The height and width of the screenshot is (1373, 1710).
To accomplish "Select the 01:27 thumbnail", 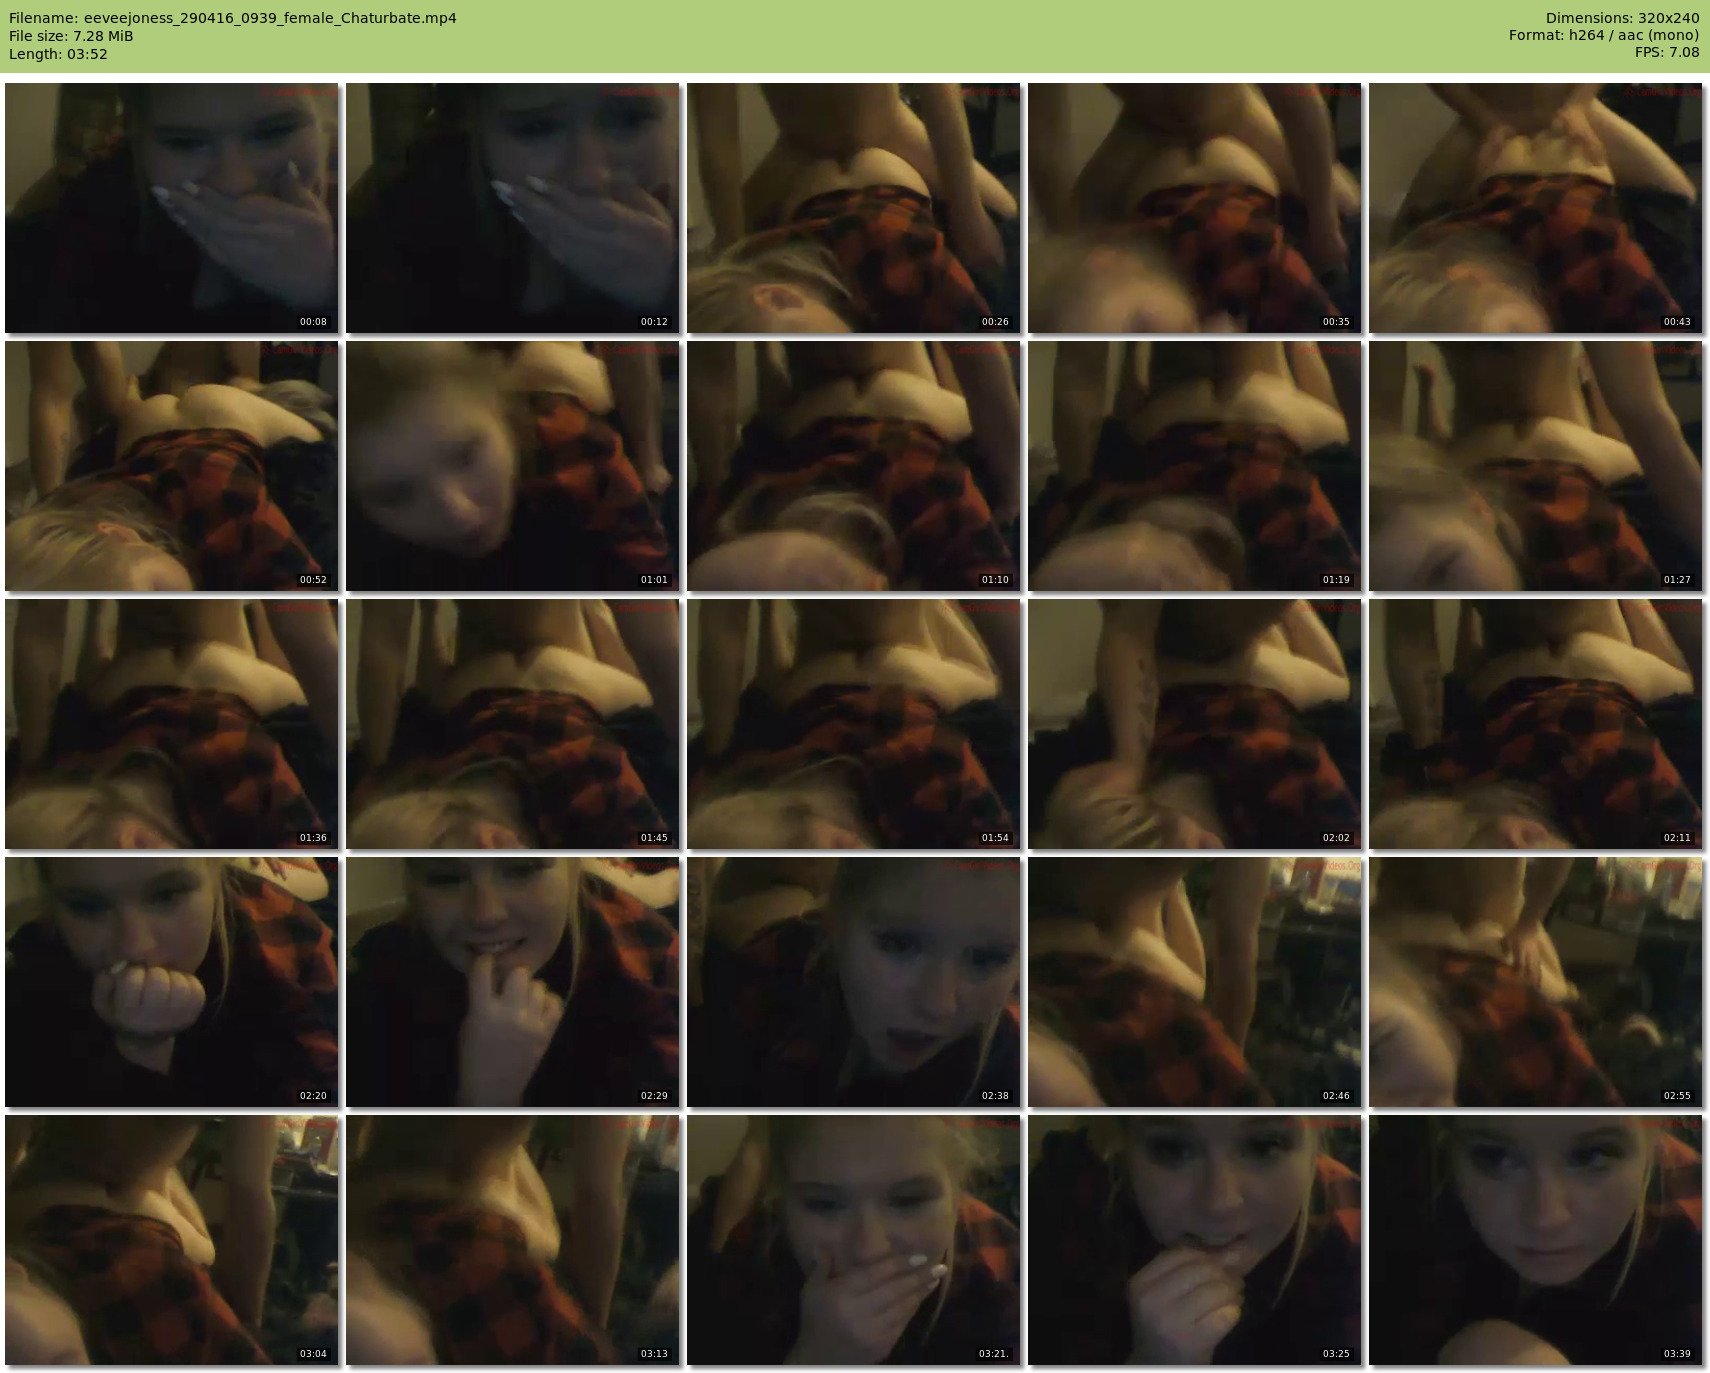I will (x=1536, y=466).
